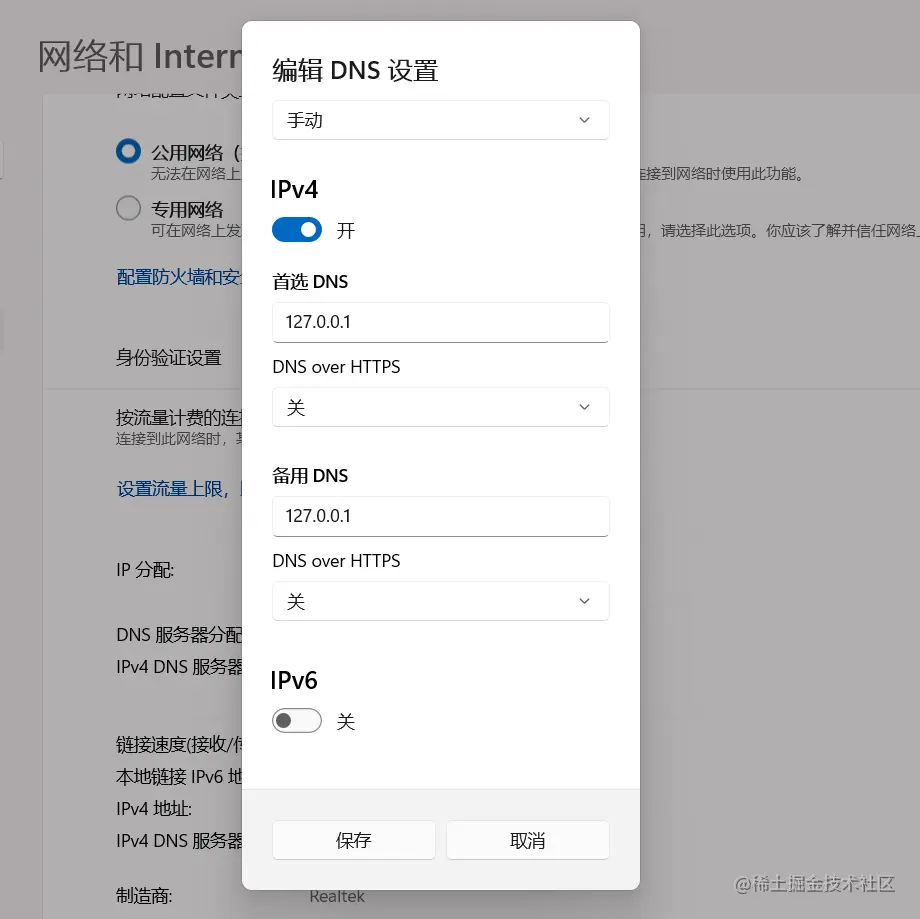Click the 首选 DNS input field
Screen dimensions: 920x919
click(x=441, y=322)
